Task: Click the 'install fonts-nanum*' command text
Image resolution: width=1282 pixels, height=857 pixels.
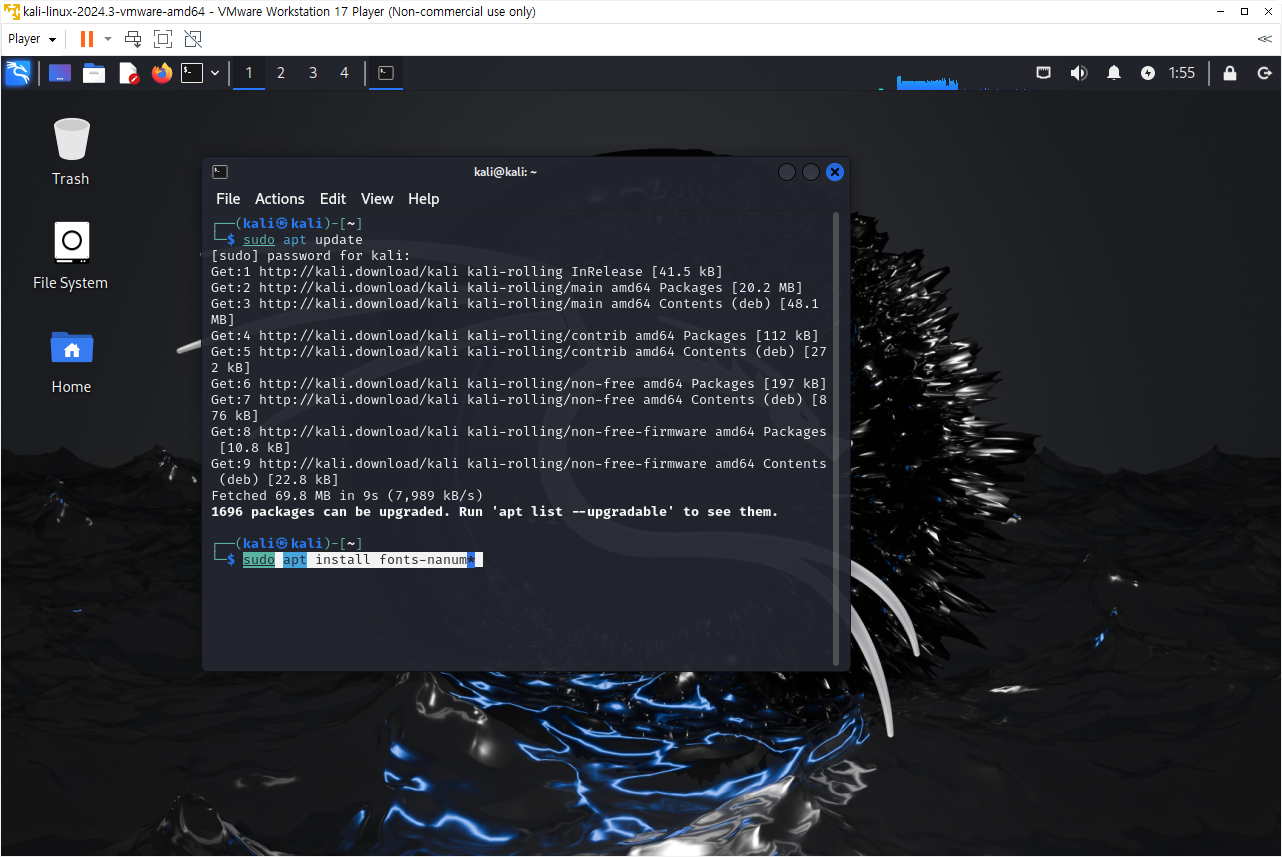Action: (395, 560)
